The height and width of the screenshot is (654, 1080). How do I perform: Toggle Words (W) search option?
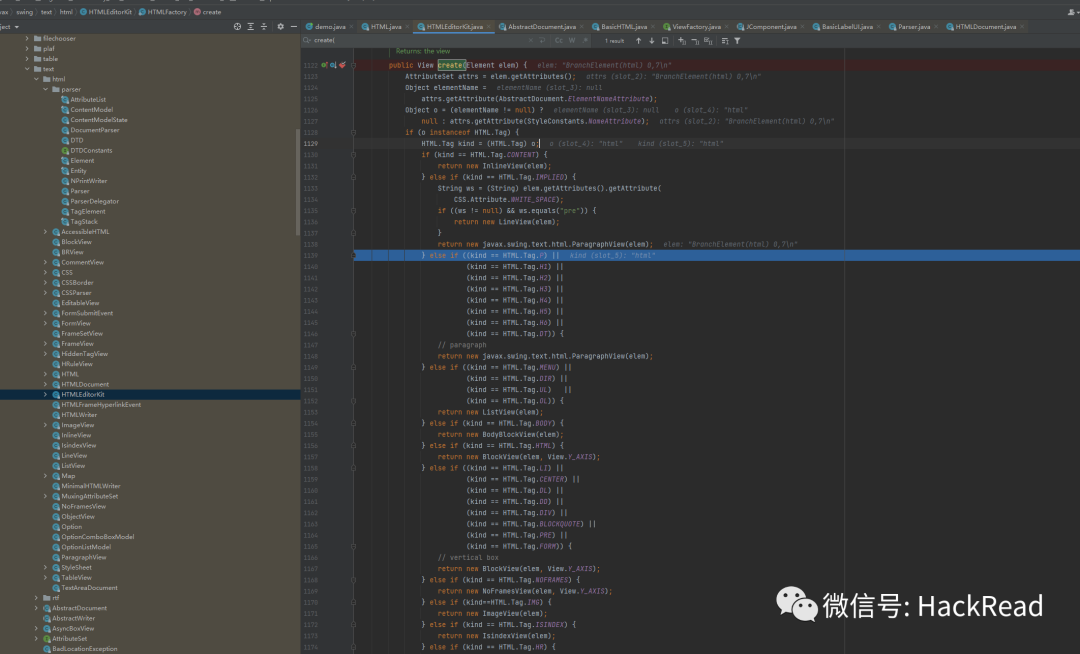pyautogui.click(x=573, y=41)
